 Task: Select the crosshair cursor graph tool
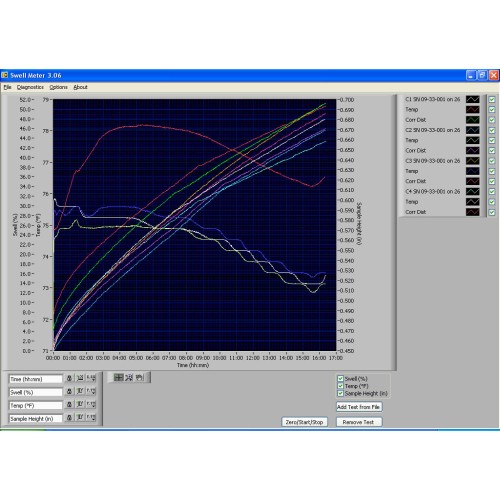(119, 377)
